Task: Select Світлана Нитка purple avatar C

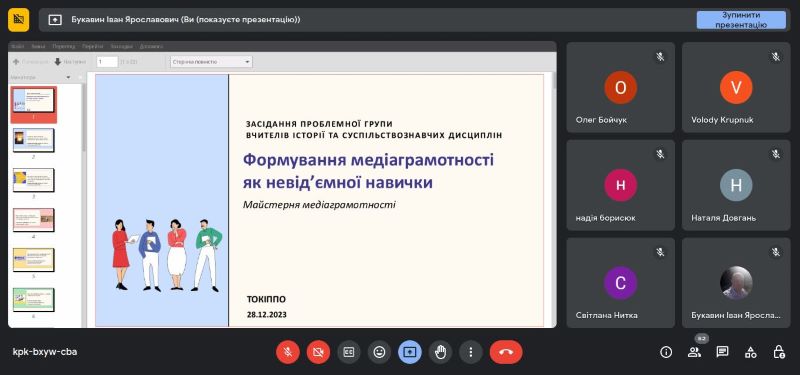Action: click(620, 283)
